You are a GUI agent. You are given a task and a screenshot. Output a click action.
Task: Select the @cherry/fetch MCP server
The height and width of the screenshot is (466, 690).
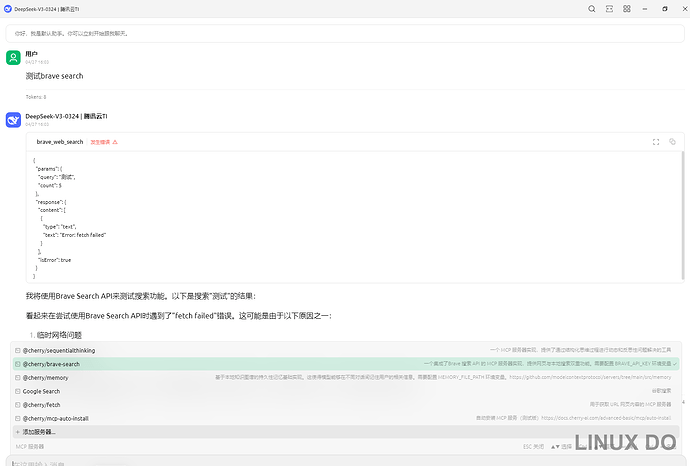pos(346,405)
